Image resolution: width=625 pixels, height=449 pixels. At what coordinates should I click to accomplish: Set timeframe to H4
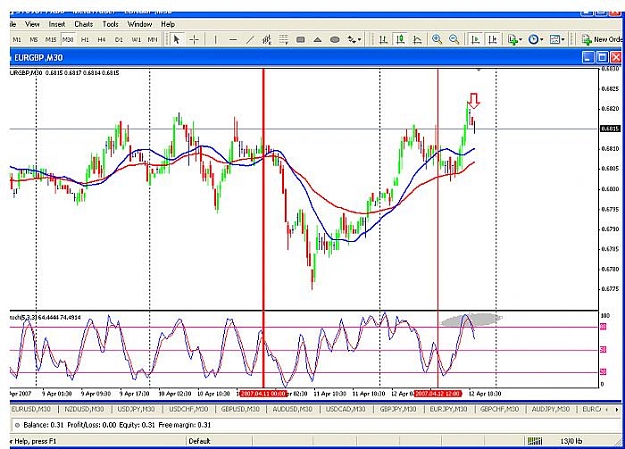[x=102, y=39]
